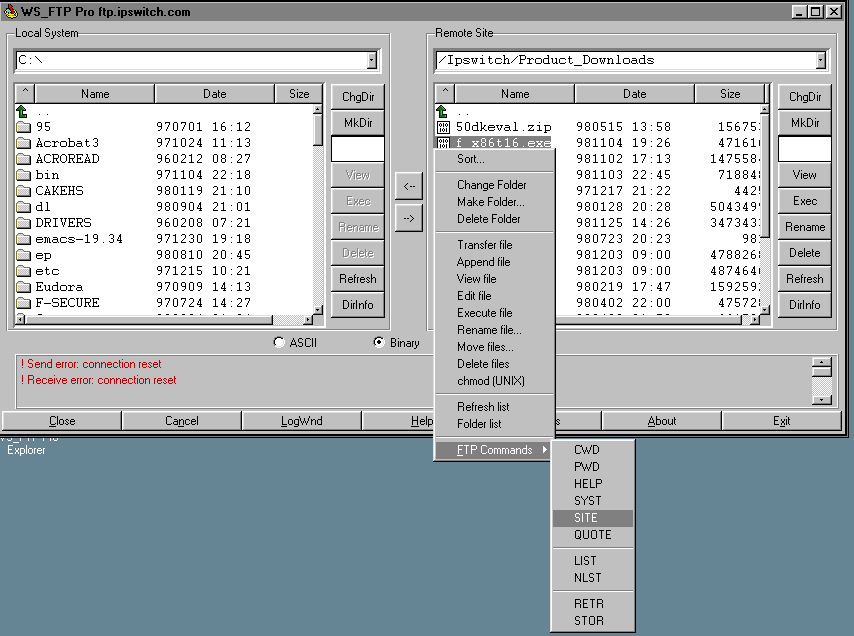Choose Edit file in context menu

click(495, 296)
